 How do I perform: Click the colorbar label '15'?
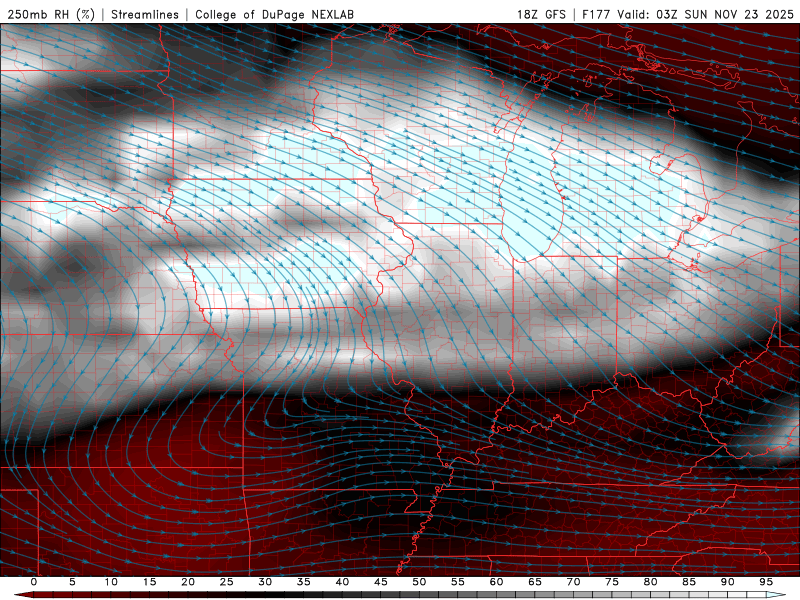149,582
